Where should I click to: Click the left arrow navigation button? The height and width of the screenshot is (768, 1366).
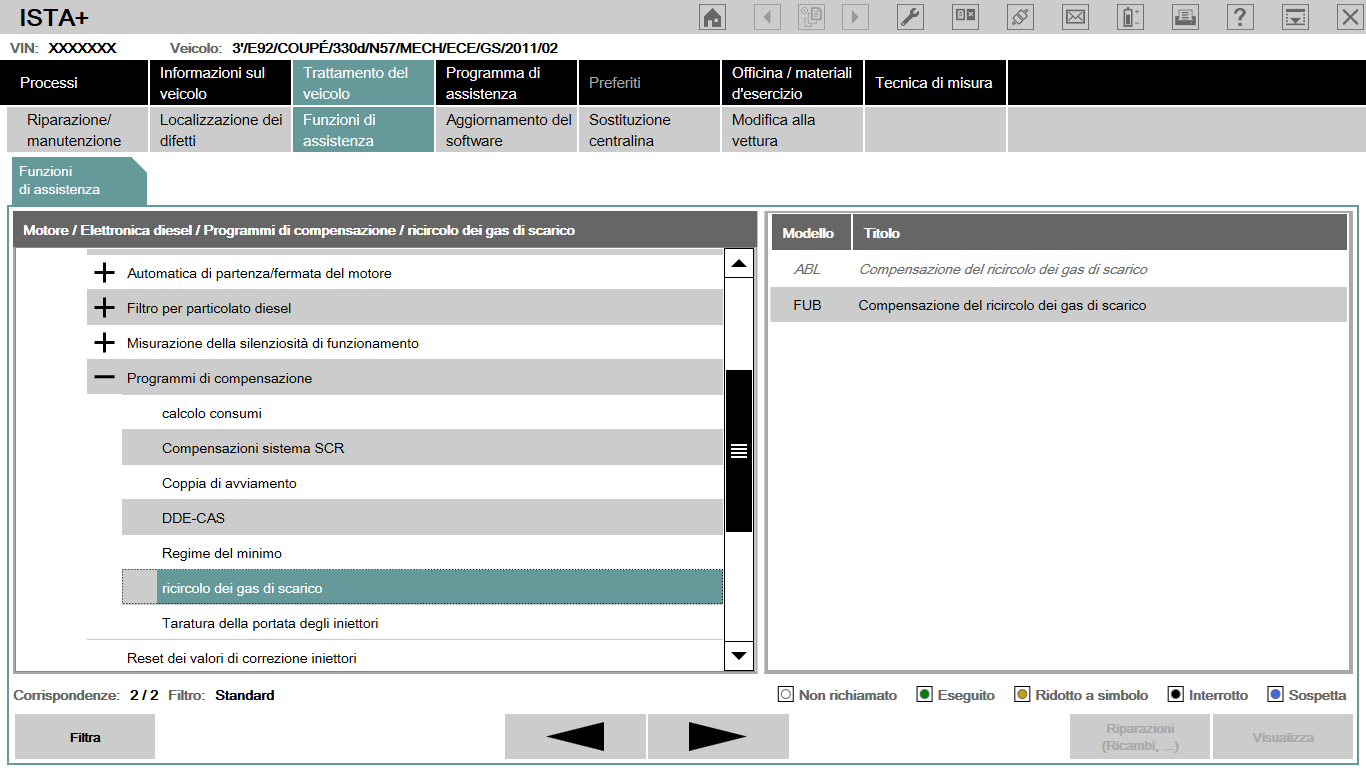click(575, 737)
